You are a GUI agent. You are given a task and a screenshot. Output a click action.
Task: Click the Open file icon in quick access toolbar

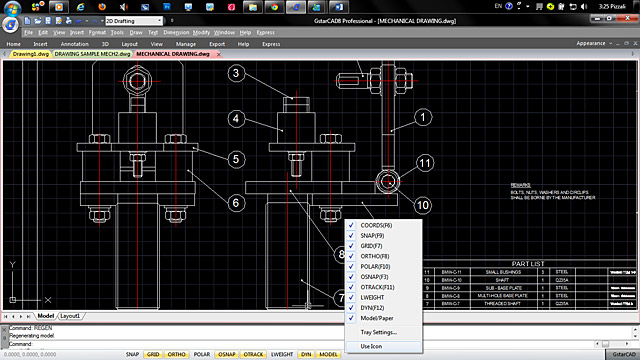[38, 21]
